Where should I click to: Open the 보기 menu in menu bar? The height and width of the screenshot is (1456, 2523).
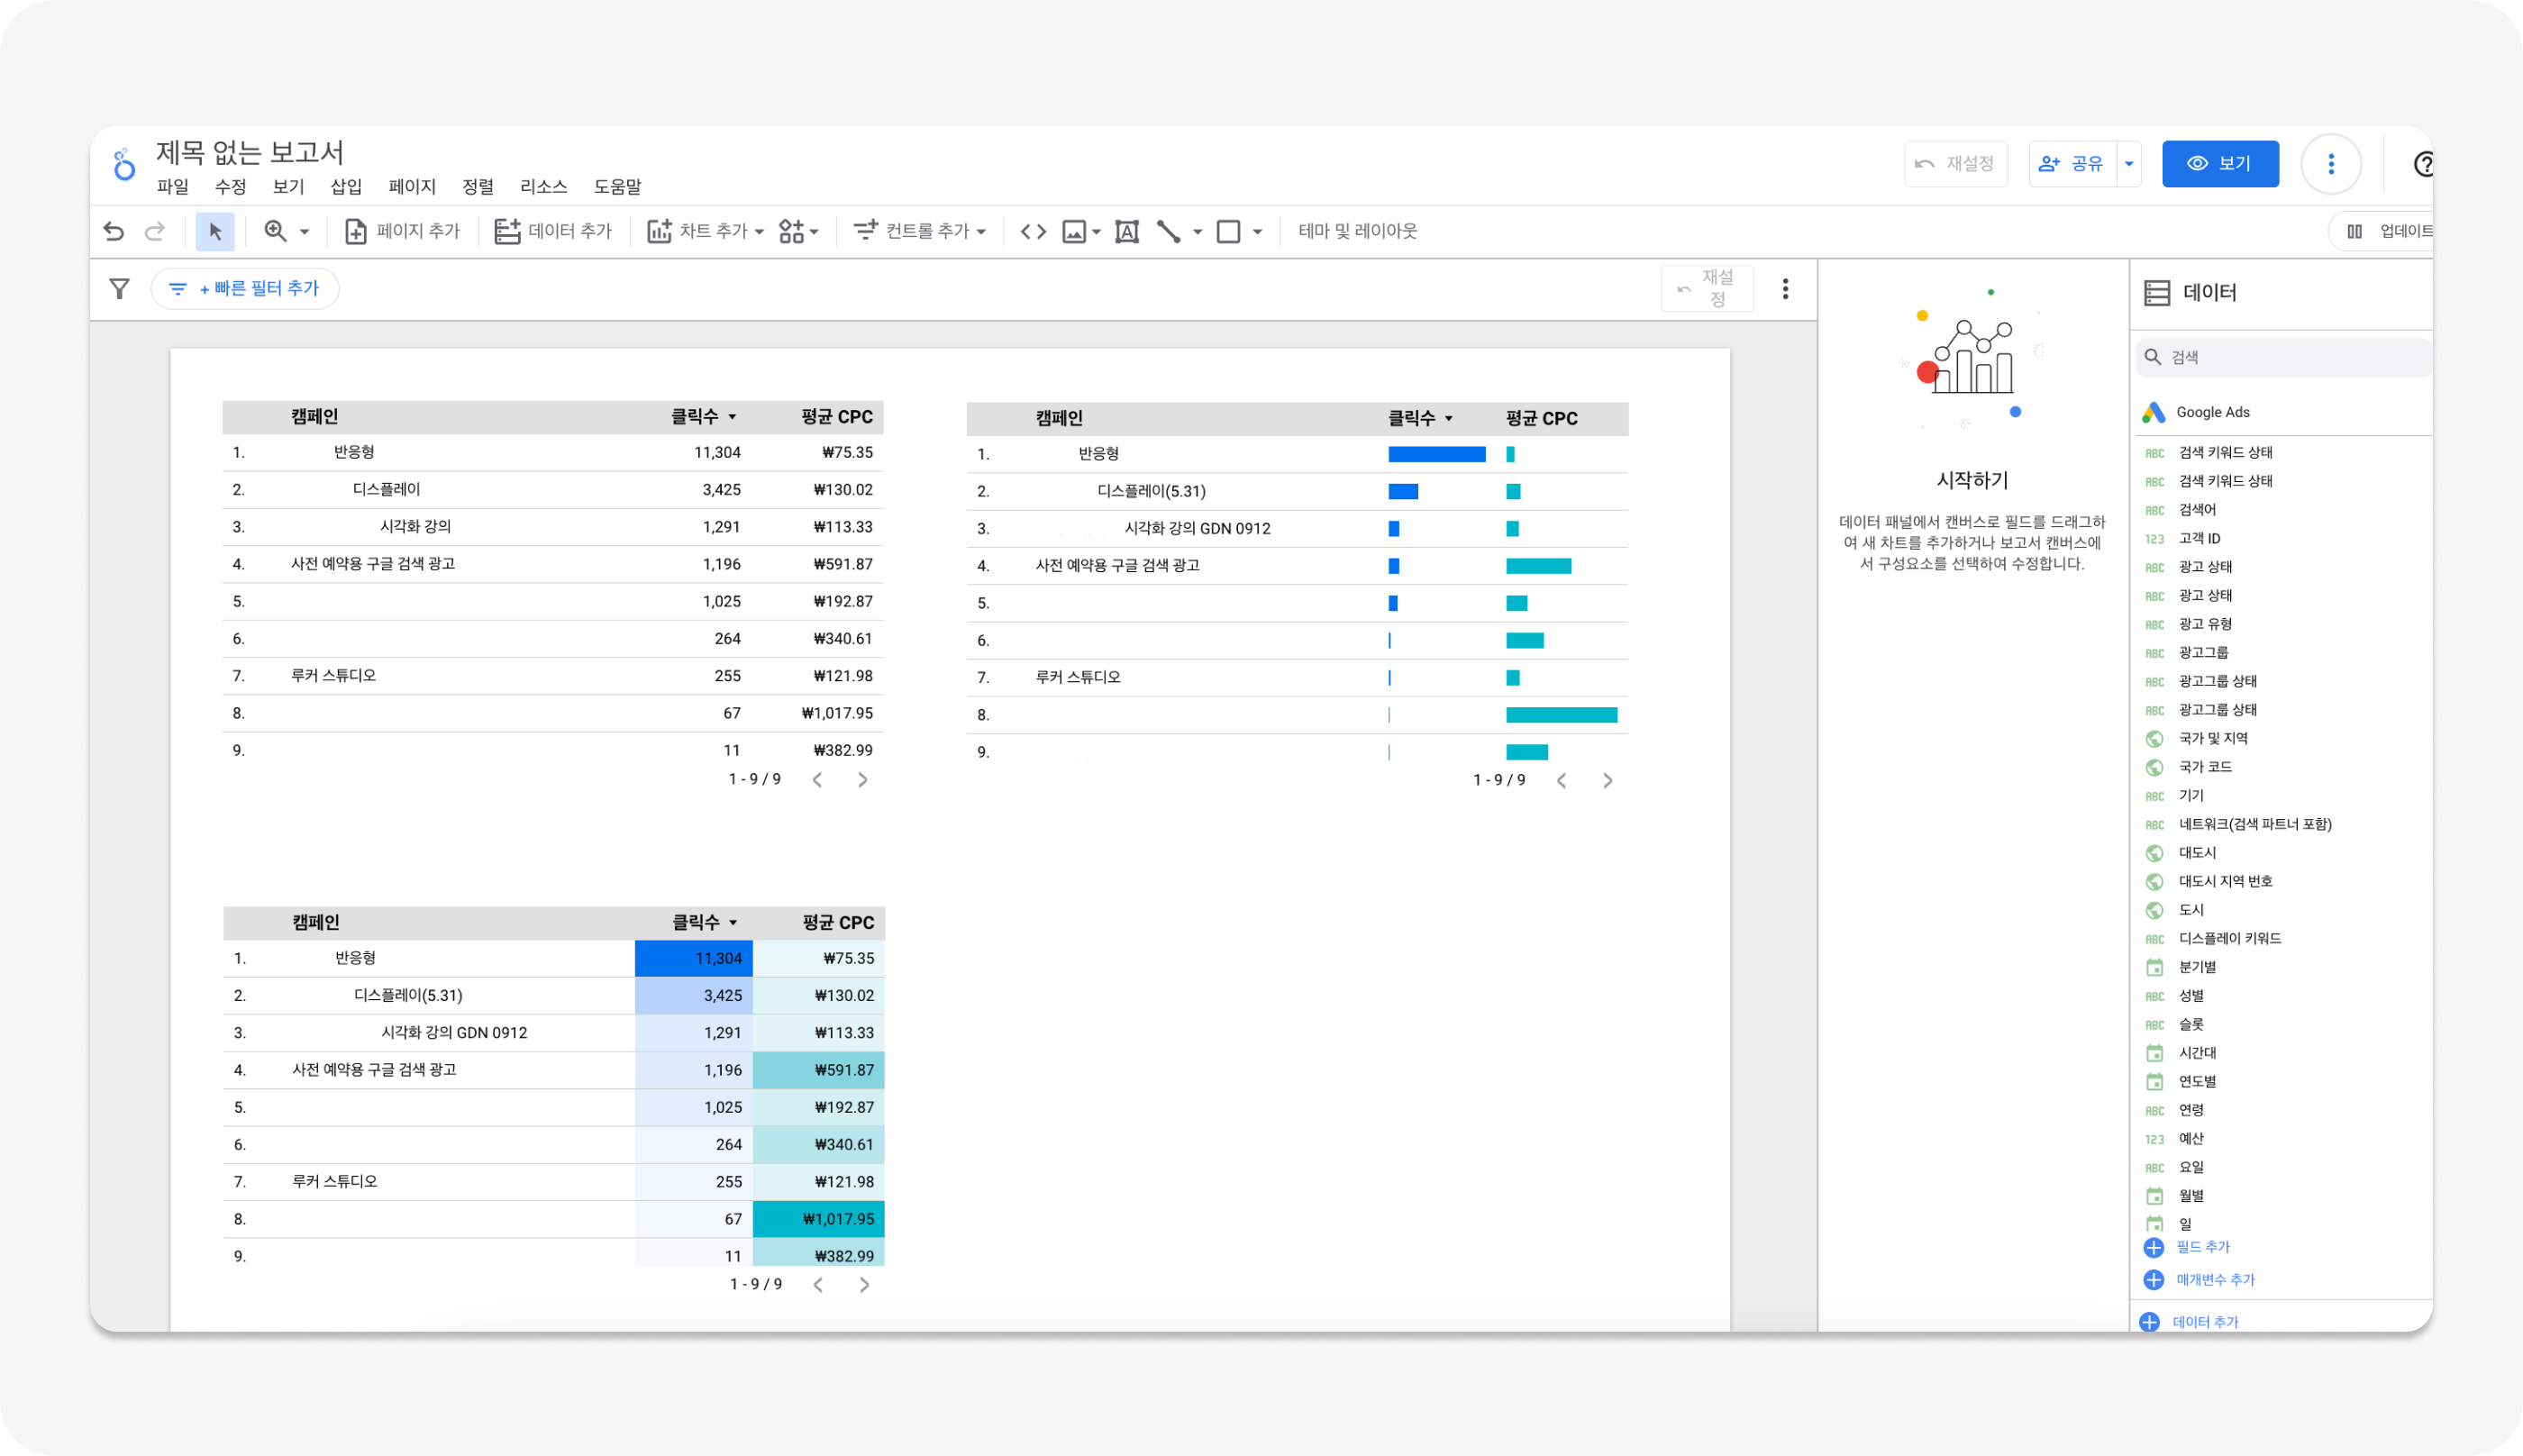point(288,187)
